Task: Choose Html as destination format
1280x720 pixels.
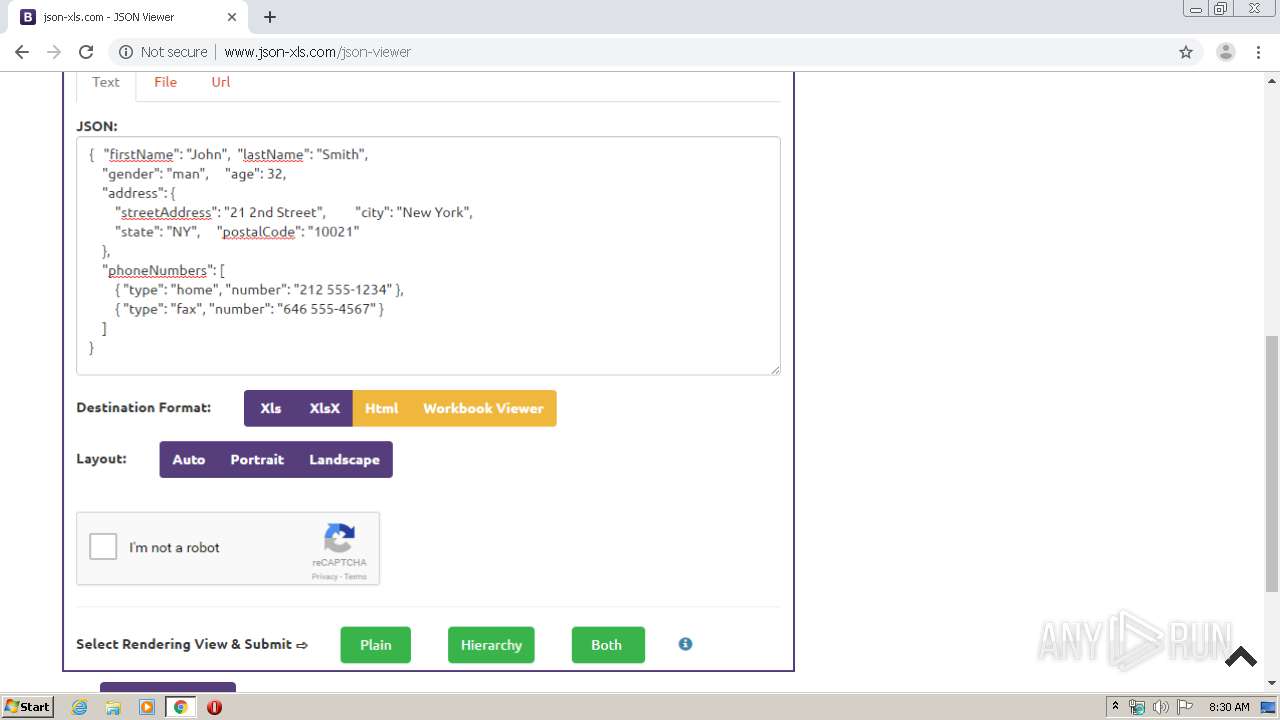Action: 381,408
